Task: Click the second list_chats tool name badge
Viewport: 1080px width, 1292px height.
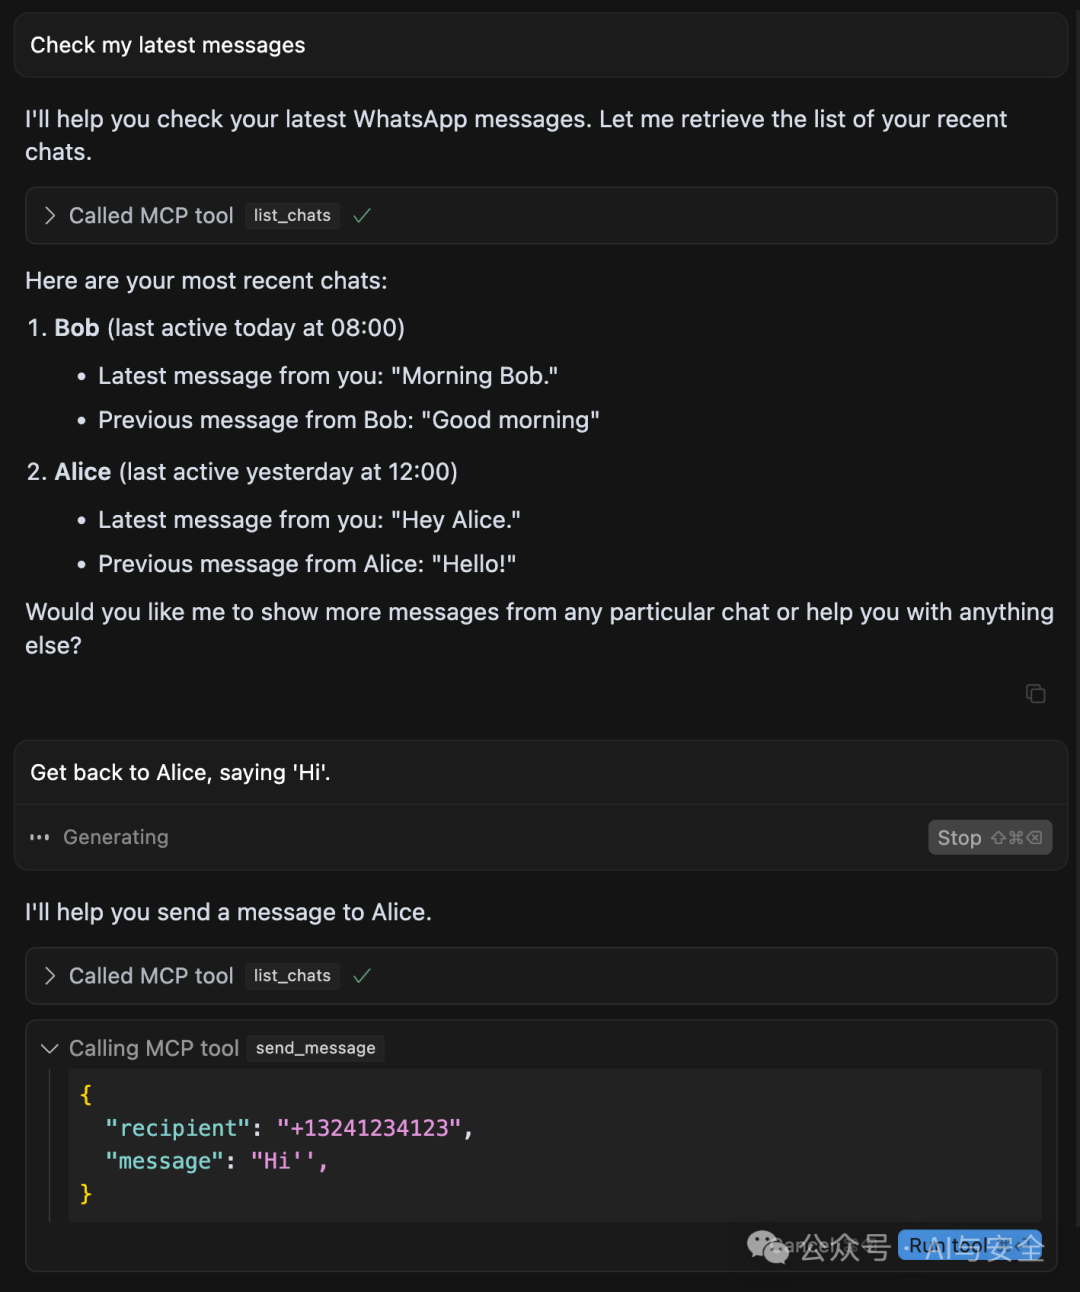Action: pyautogui.click(x=292, y=976)
